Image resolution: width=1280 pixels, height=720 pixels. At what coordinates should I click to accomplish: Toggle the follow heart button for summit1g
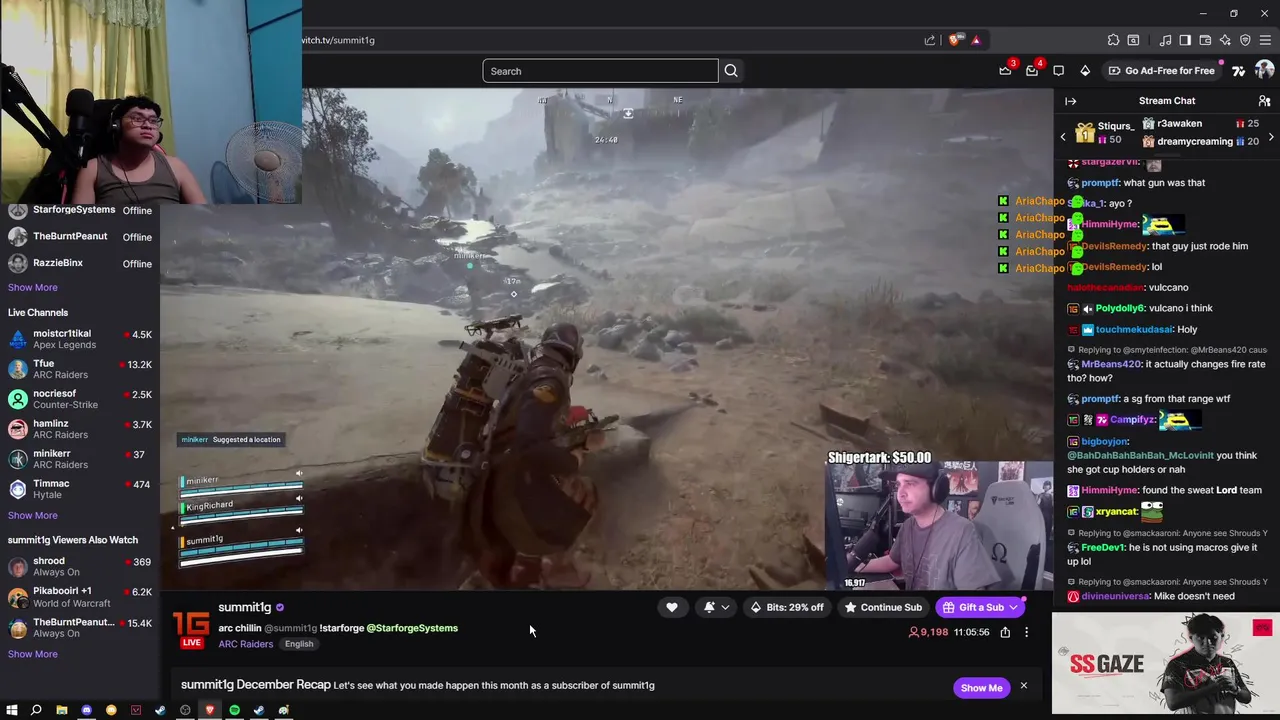click(672, 607)
